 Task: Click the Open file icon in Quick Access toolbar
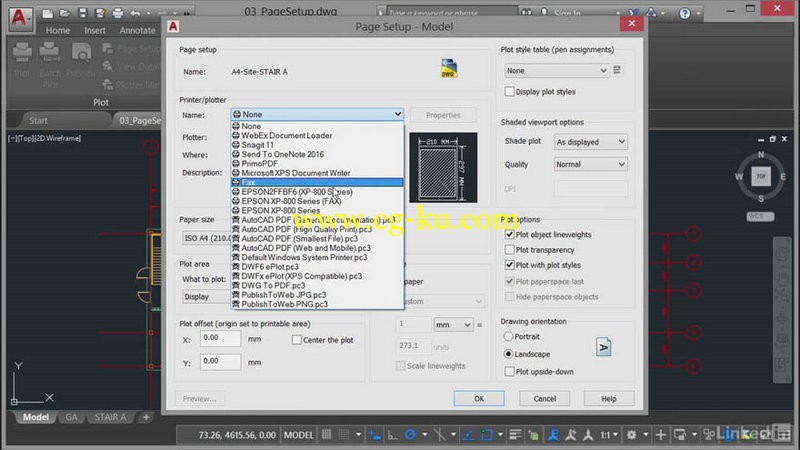[x=65, y=13]
